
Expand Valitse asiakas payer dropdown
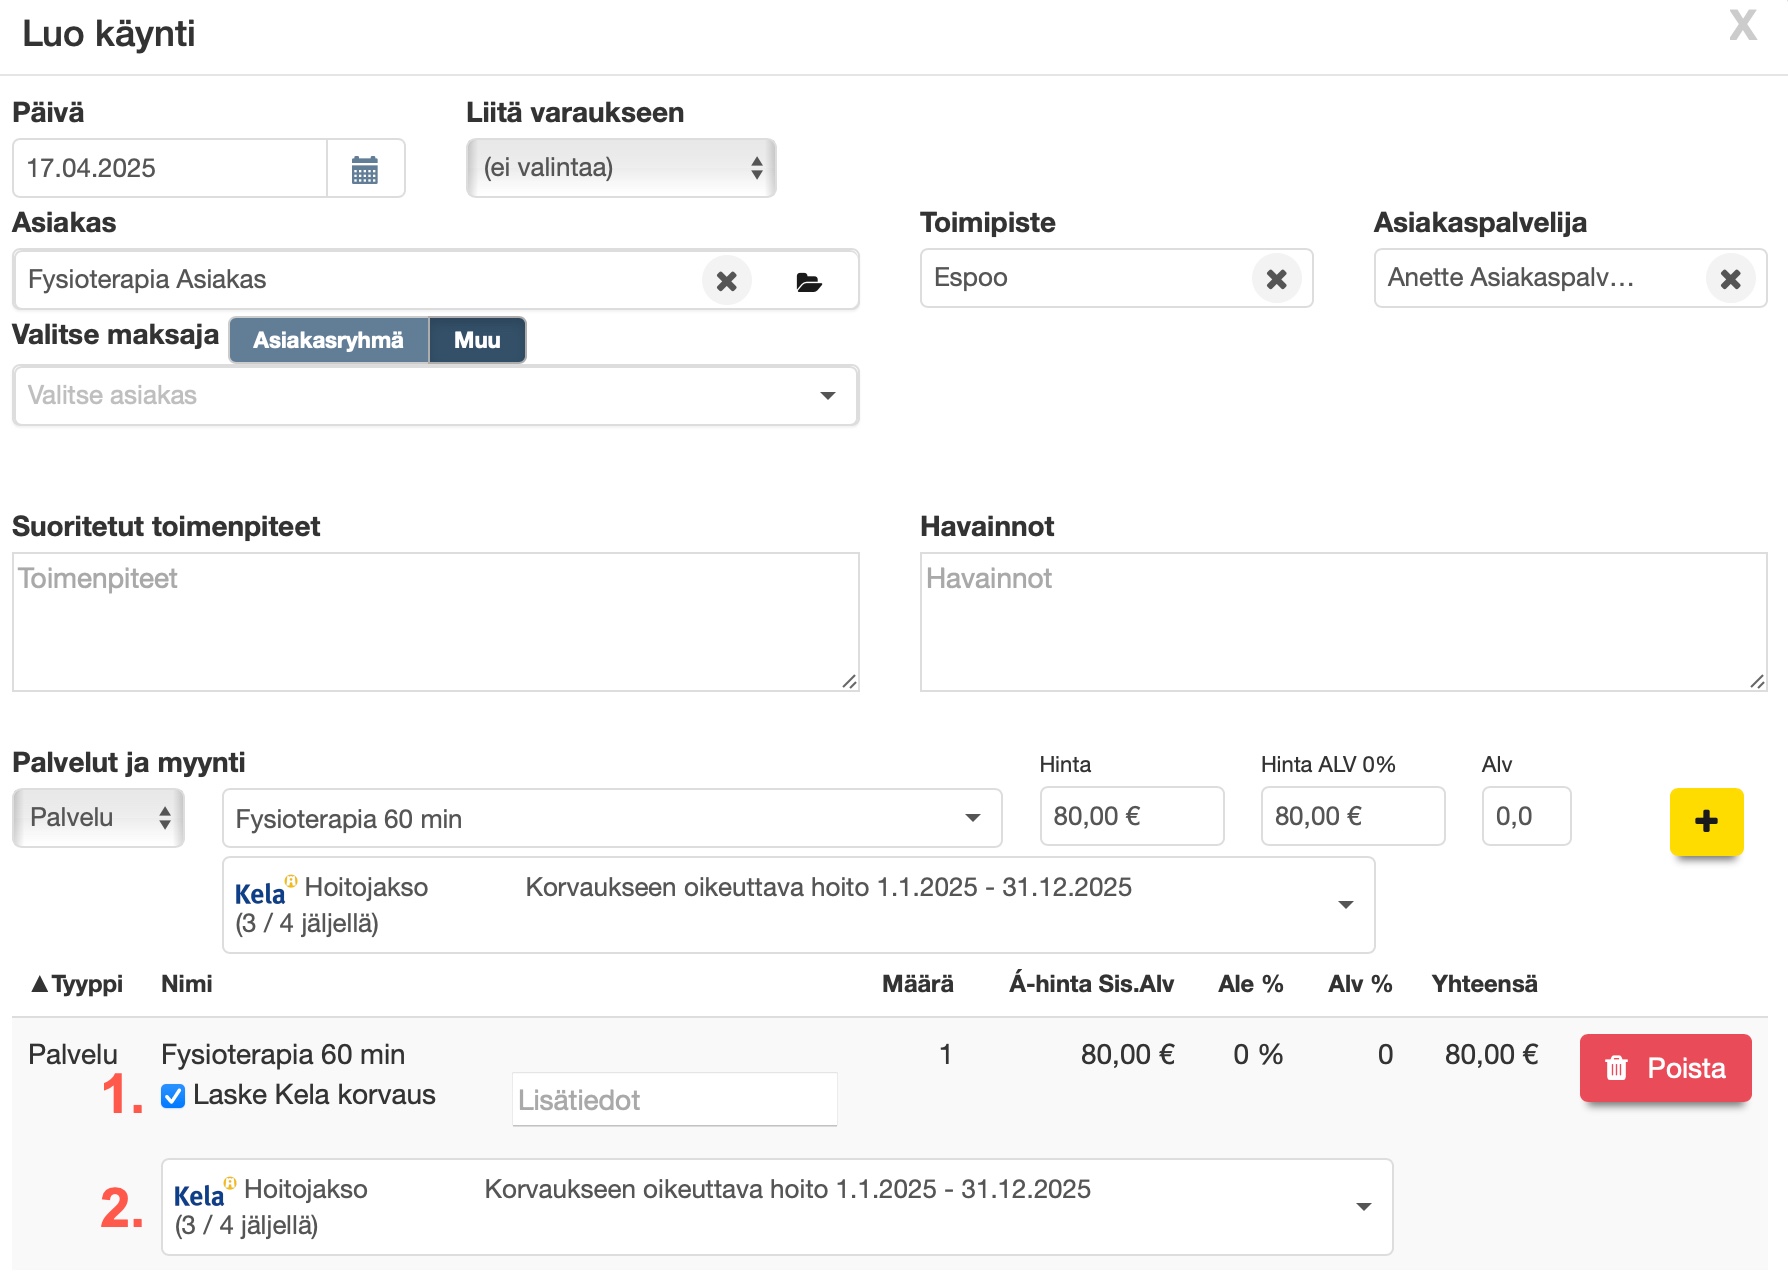pos(435,396)
